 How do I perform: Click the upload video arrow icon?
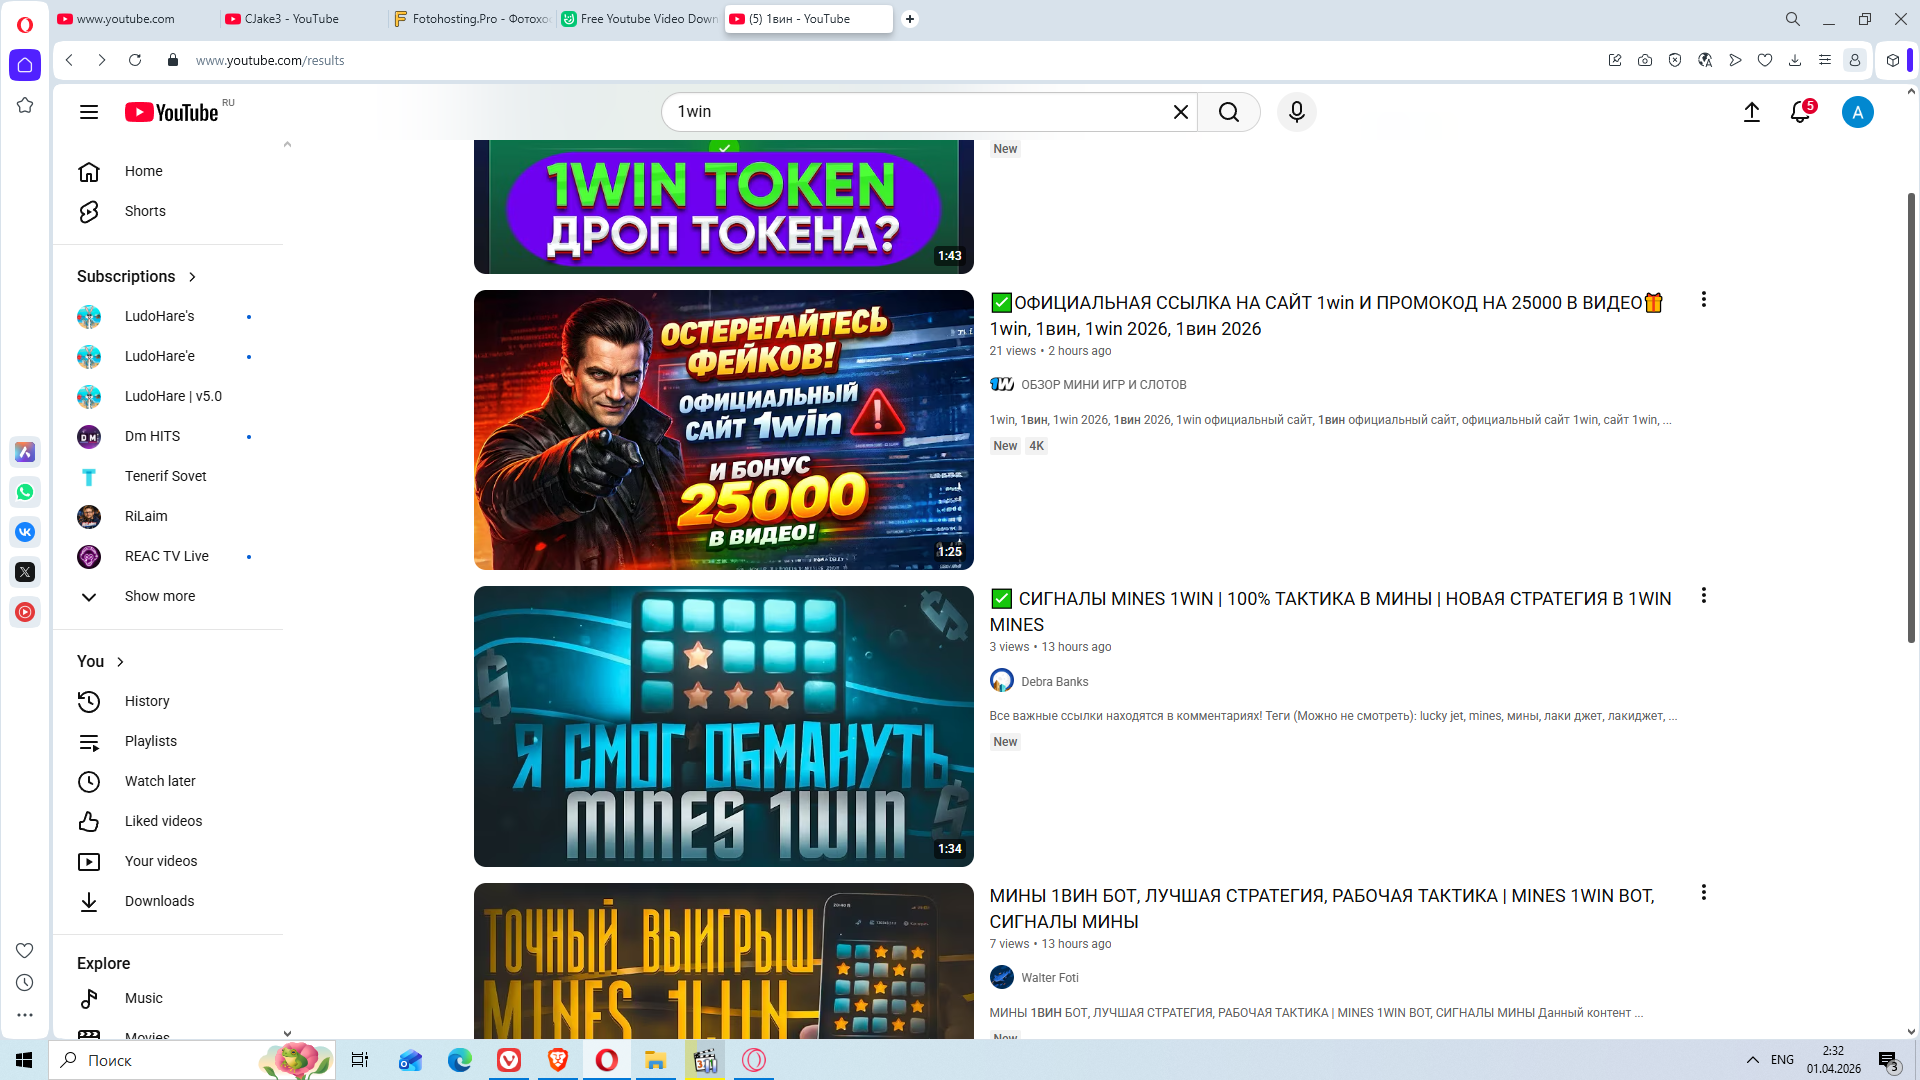click(x=1751, y=112)
